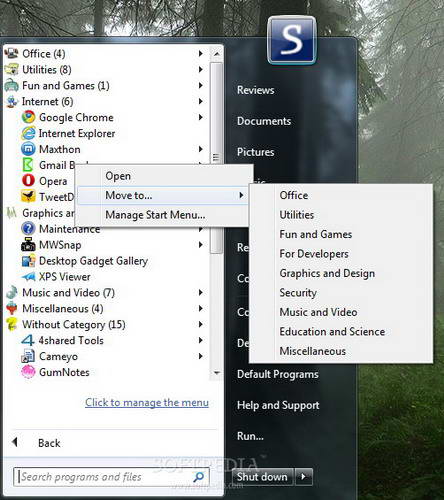Open the Shut down options arrow
Viewport: 444px width, 500px height.
pos(303,477)
